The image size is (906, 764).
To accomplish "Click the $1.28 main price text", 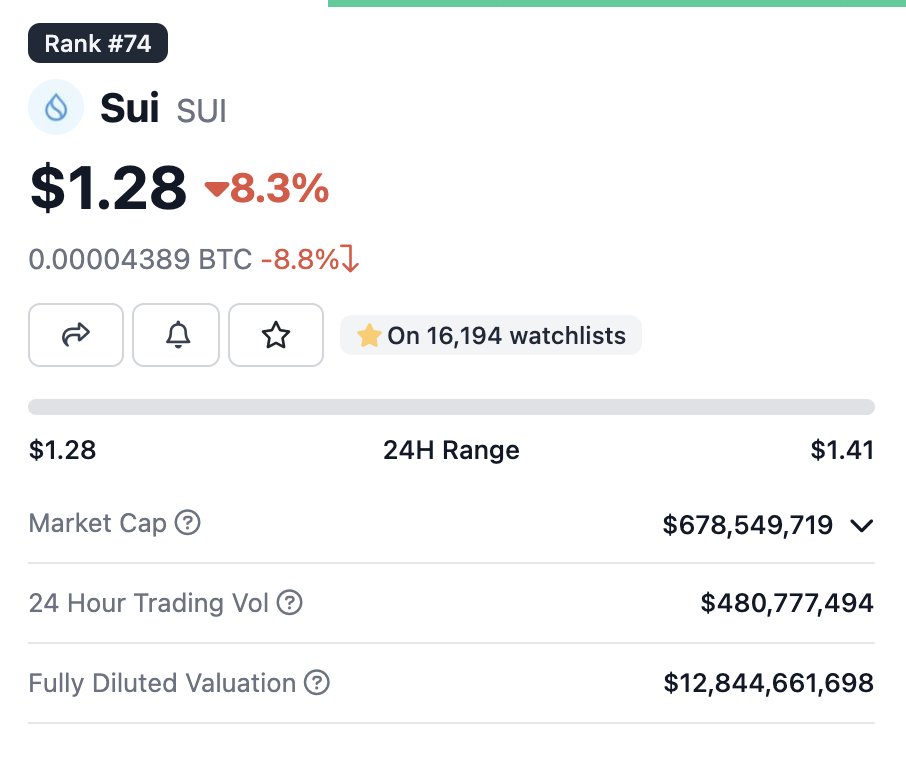I will point(108,187).
